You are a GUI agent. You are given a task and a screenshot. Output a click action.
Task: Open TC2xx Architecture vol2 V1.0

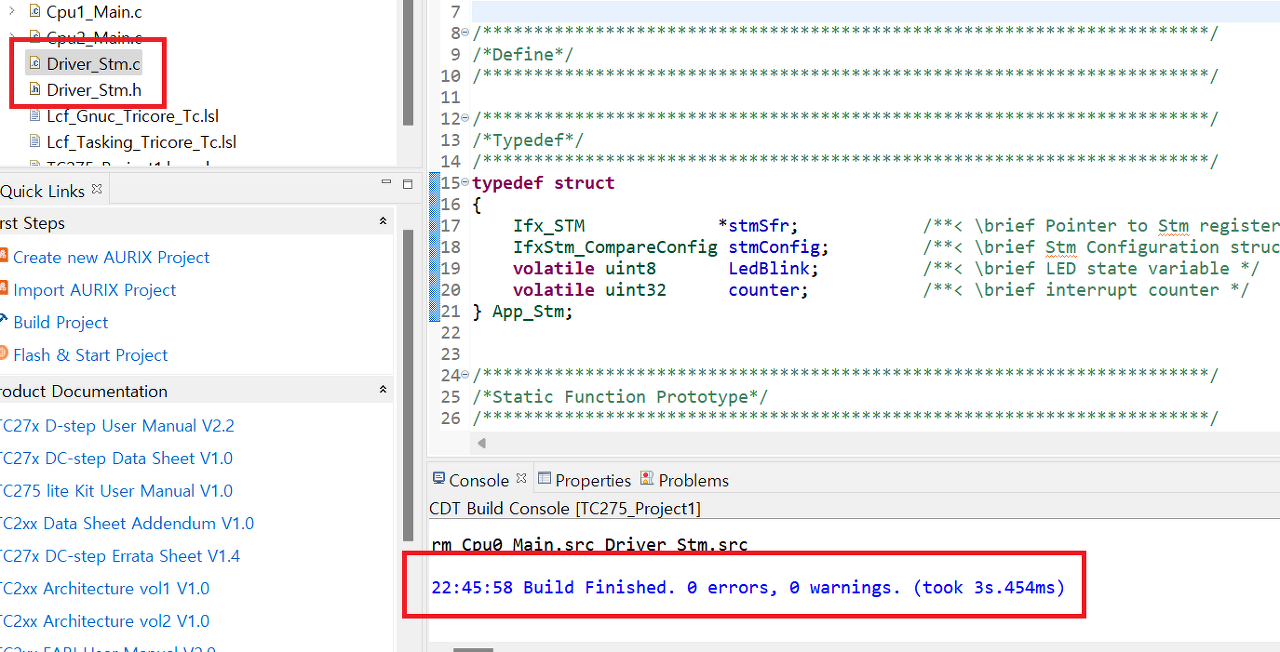click(x=104, y=621)
